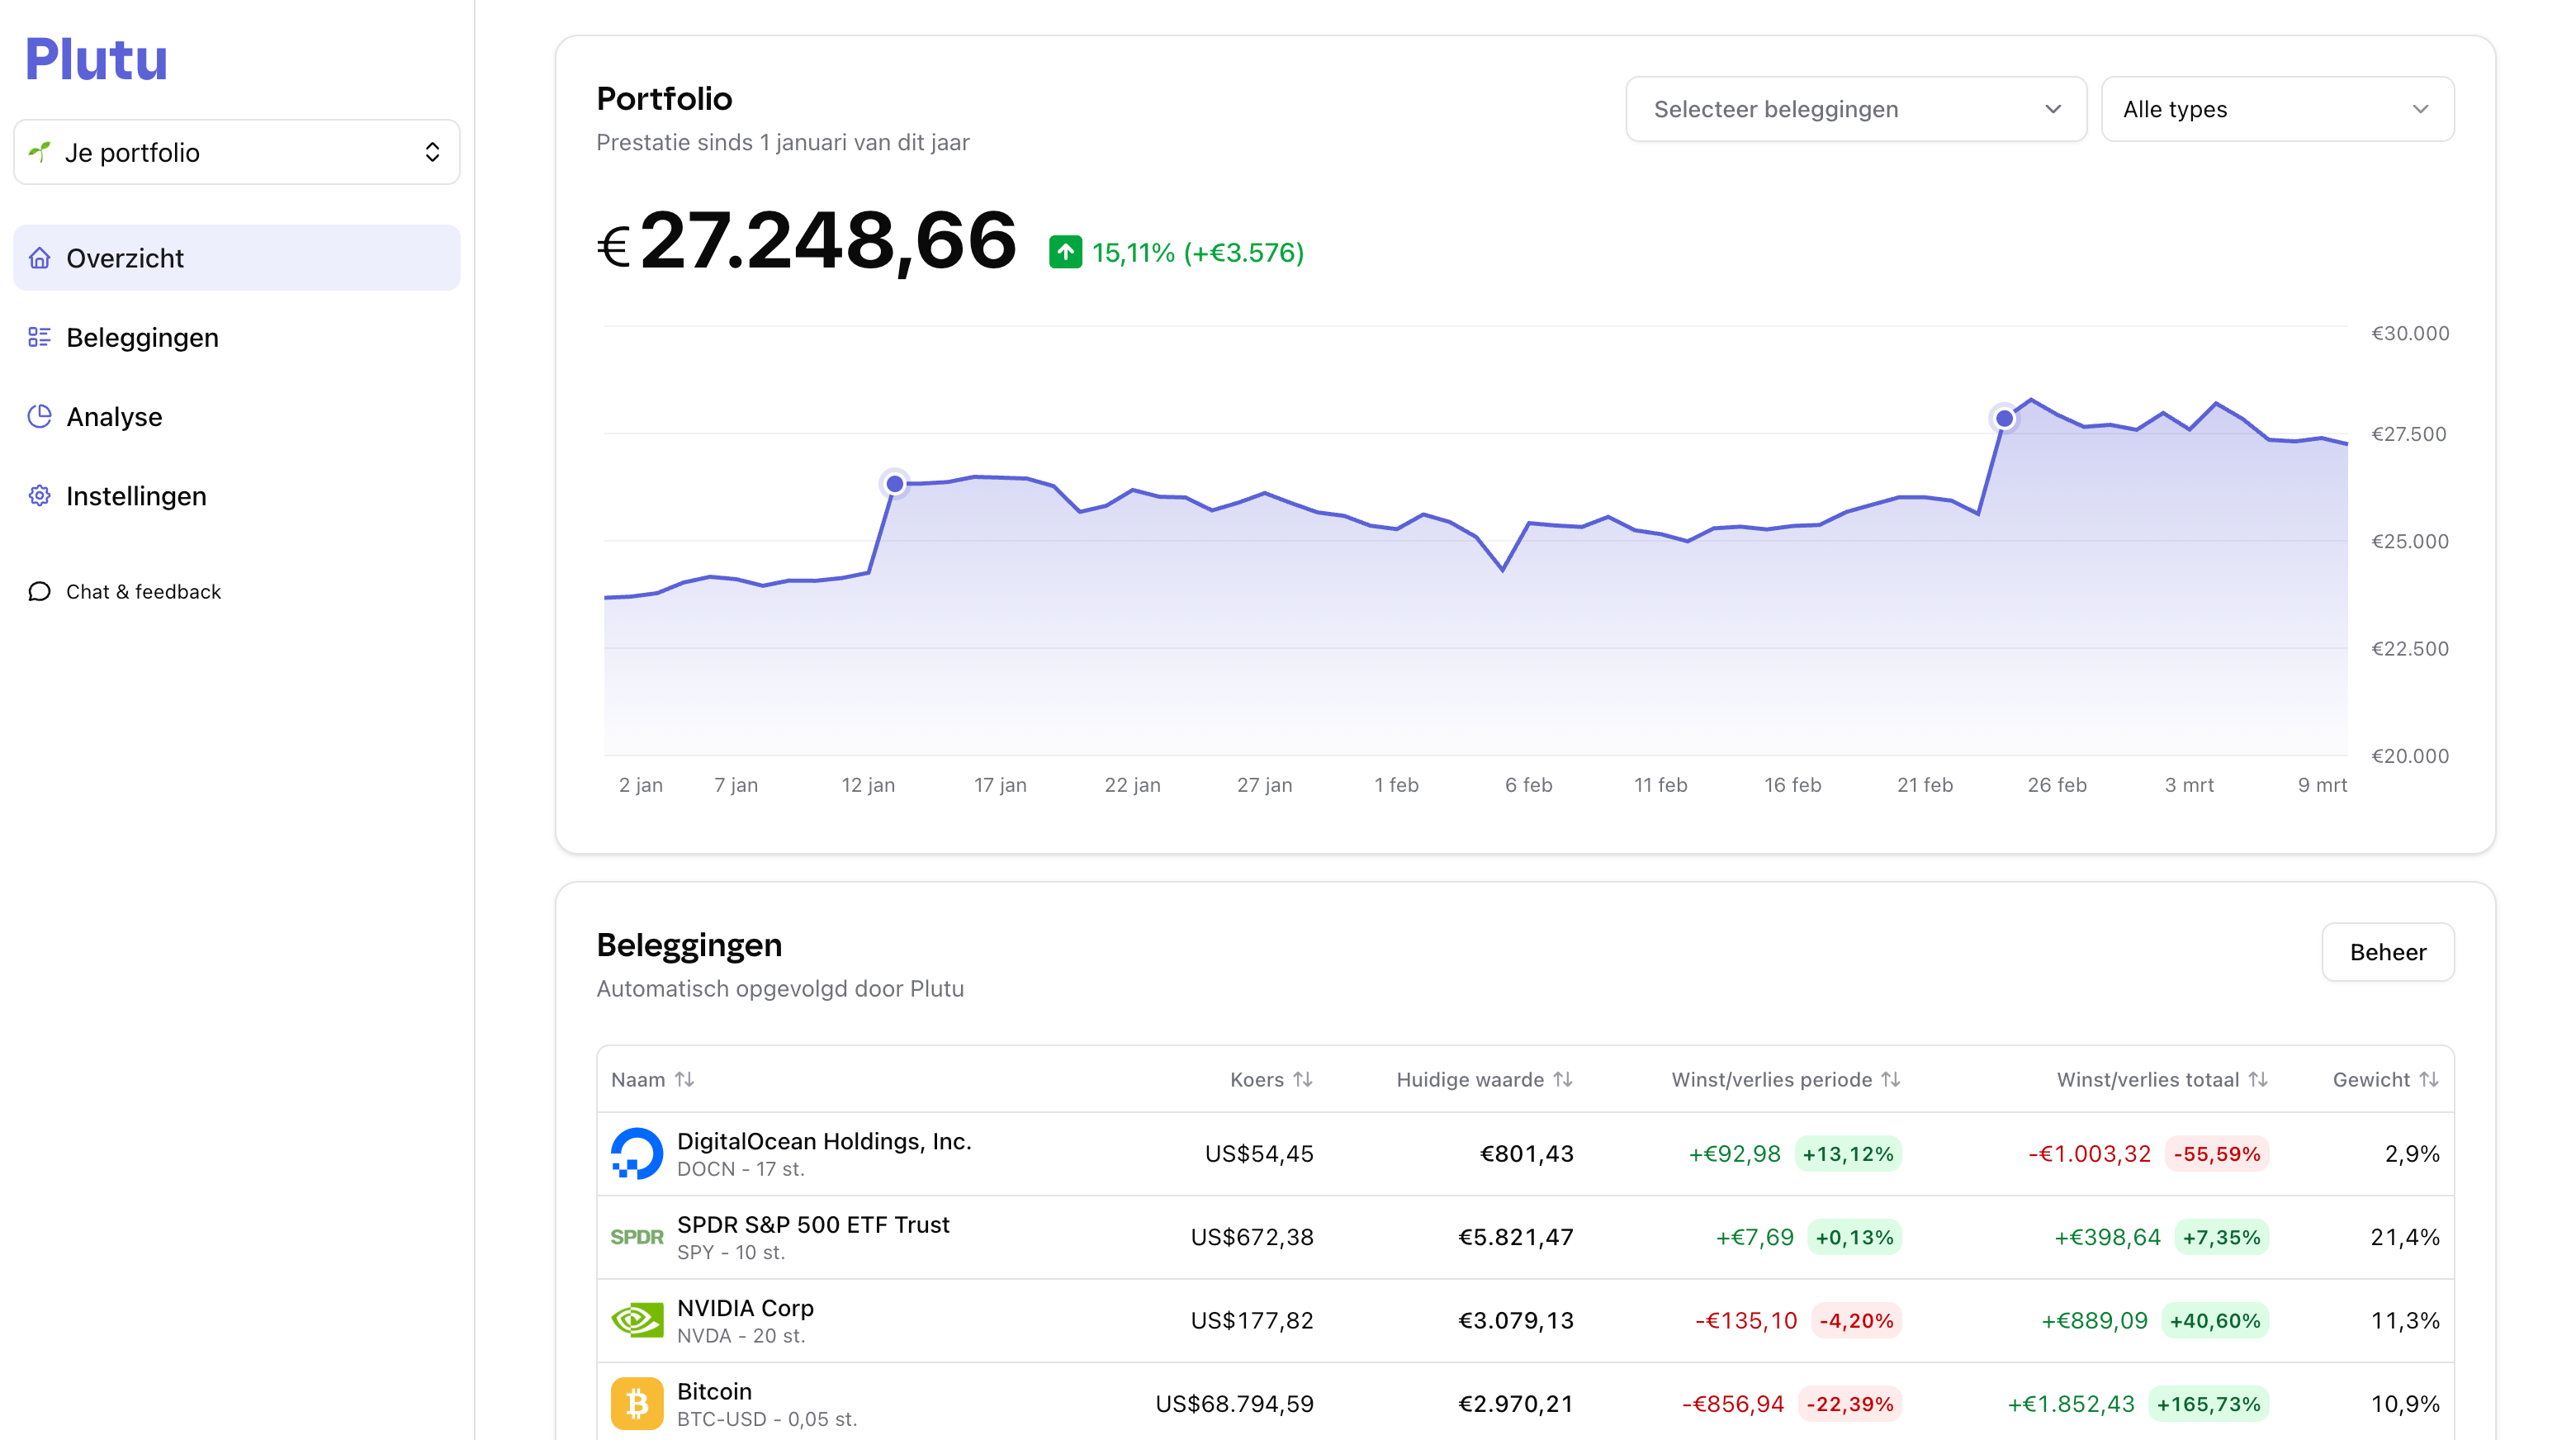Click the DigitalOcean logo in the table

tap(636, 1153)
